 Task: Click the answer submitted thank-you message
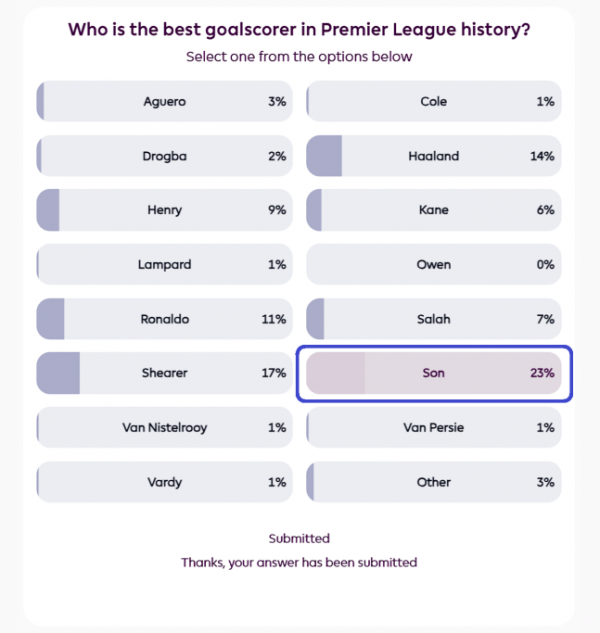[299, 562]
